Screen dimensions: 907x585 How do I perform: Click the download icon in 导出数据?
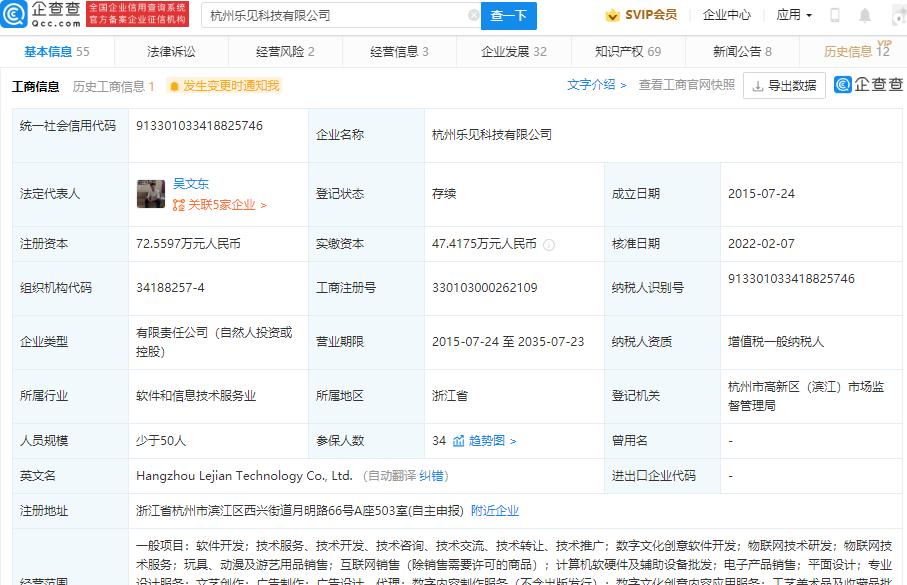coord(757,86)
